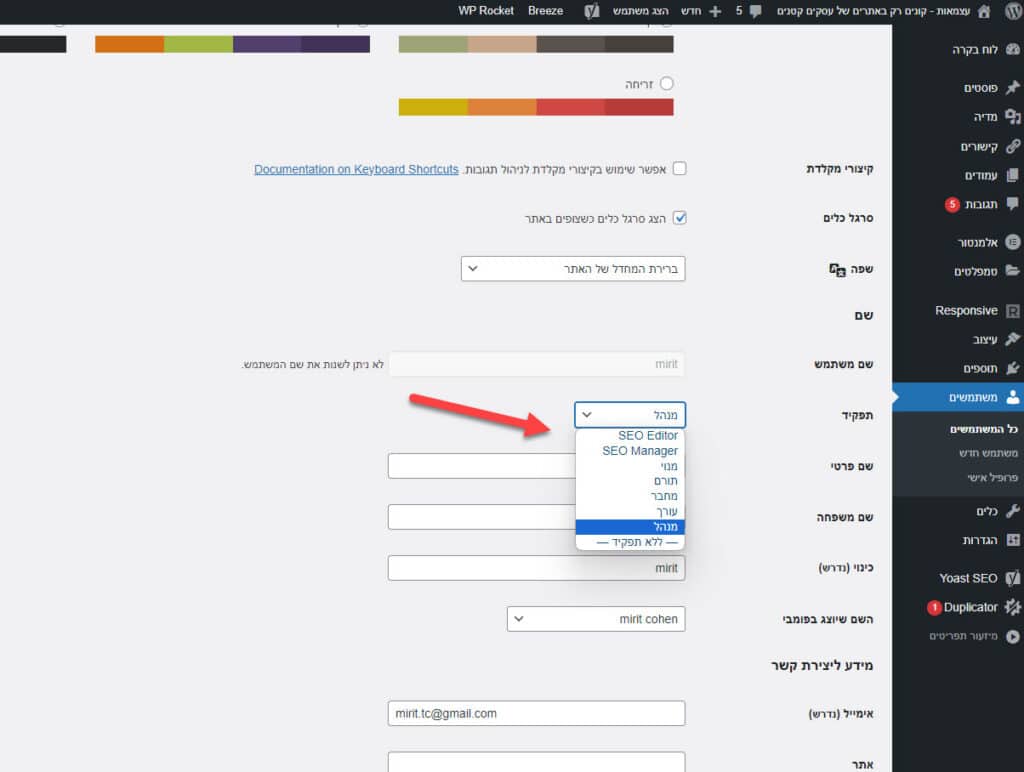Click the templates folder icon טמפלטים
This screenshot has width=1024, height=772.
click(x=1013, y=271)
